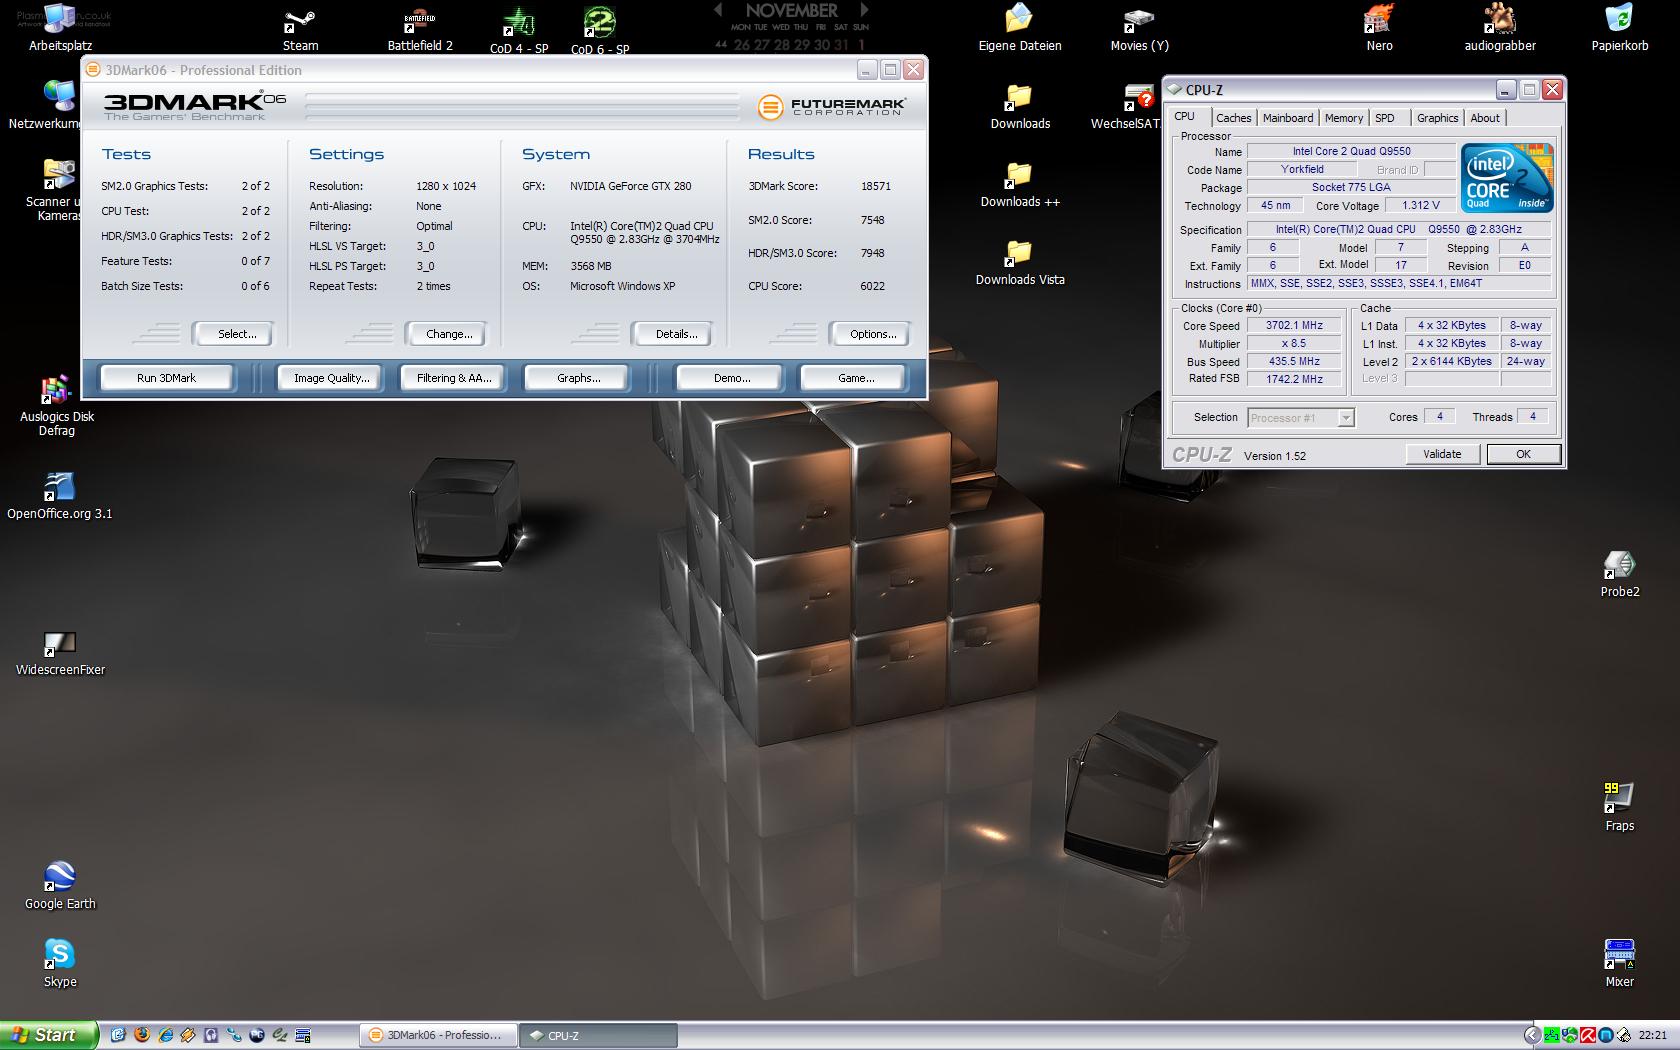This screenshot has height=1050, width=1680.
Task: Open the Windows Start menu
Action: point(49,1036)
